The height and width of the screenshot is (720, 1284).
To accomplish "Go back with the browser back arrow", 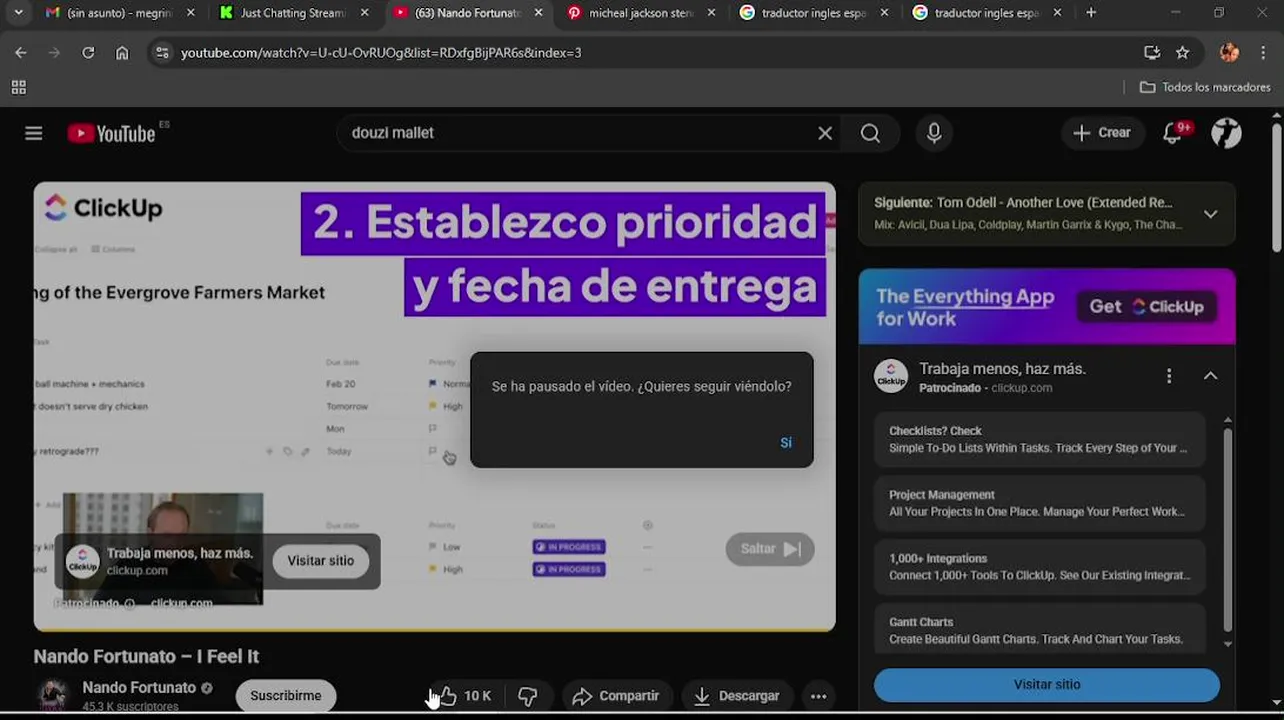I will (21, 53).
